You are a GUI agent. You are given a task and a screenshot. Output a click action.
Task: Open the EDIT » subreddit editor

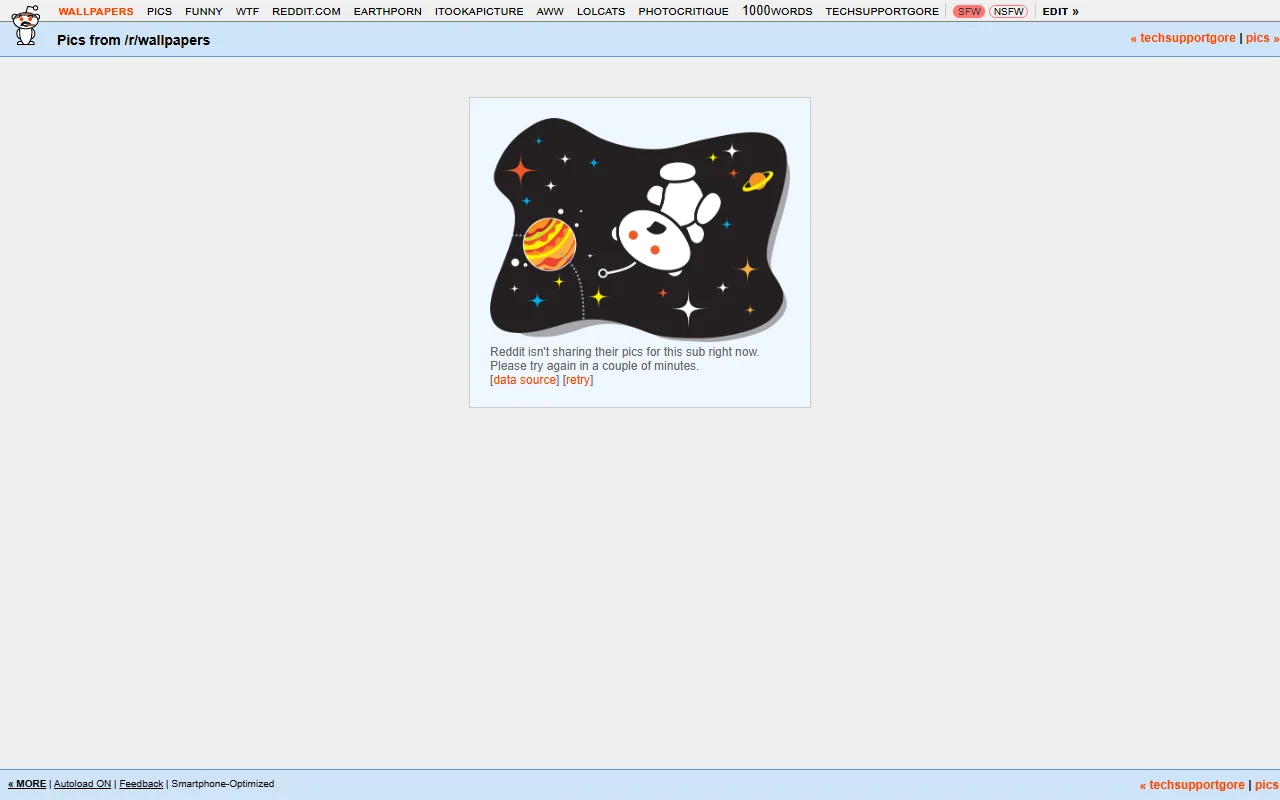click(1060, 11)
